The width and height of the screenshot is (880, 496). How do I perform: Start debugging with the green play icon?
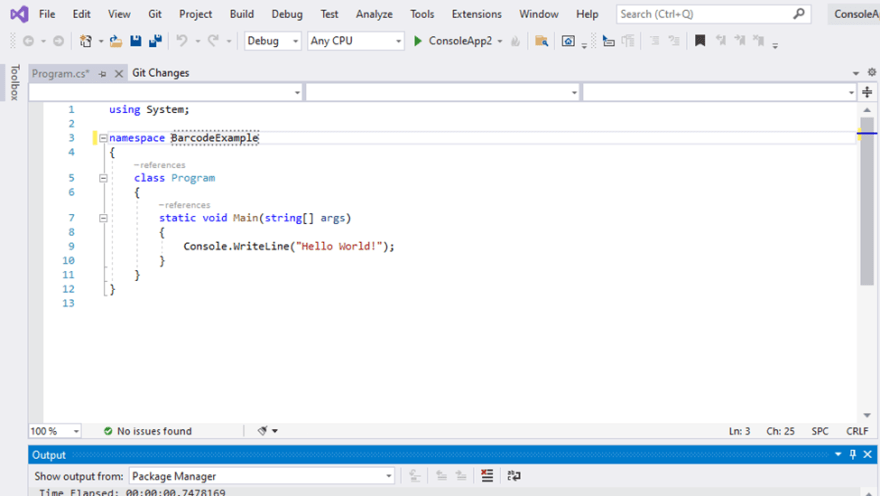coord(418,41)
